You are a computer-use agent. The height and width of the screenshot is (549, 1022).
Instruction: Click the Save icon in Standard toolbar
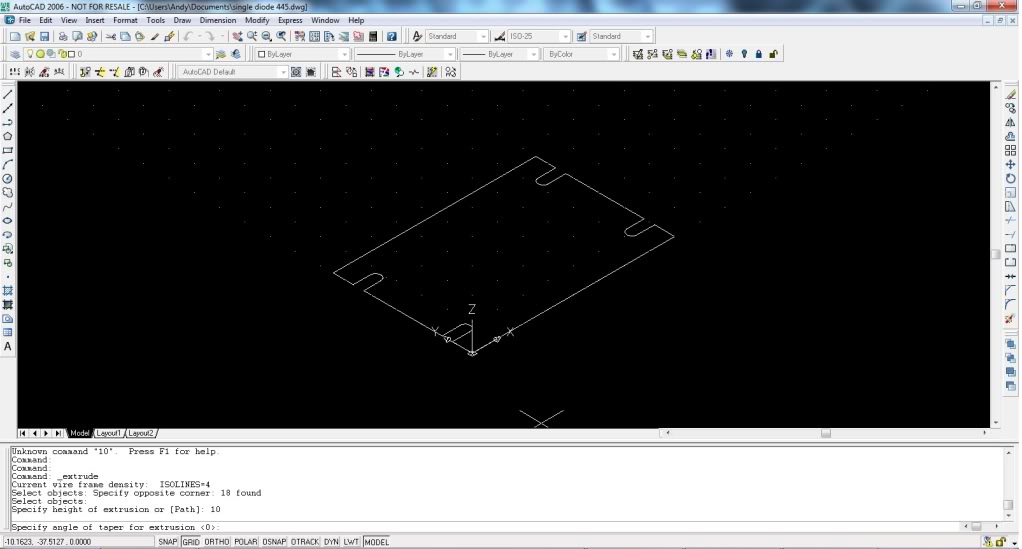point(42,36)
